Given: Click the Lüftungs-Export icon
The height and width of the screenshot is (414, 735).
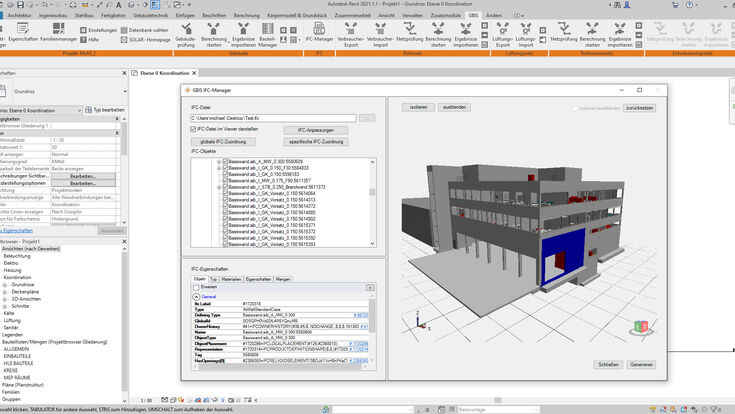Looking at the screenshot, I should click(502, 35).
